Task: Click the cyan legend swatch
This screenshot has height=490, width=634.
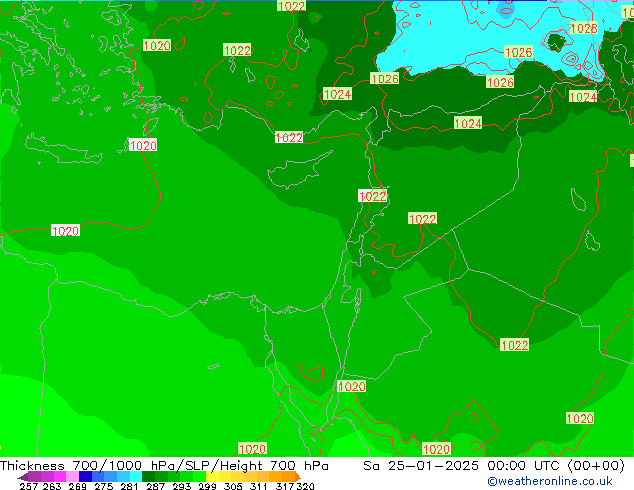Action: tap(136, 476)
